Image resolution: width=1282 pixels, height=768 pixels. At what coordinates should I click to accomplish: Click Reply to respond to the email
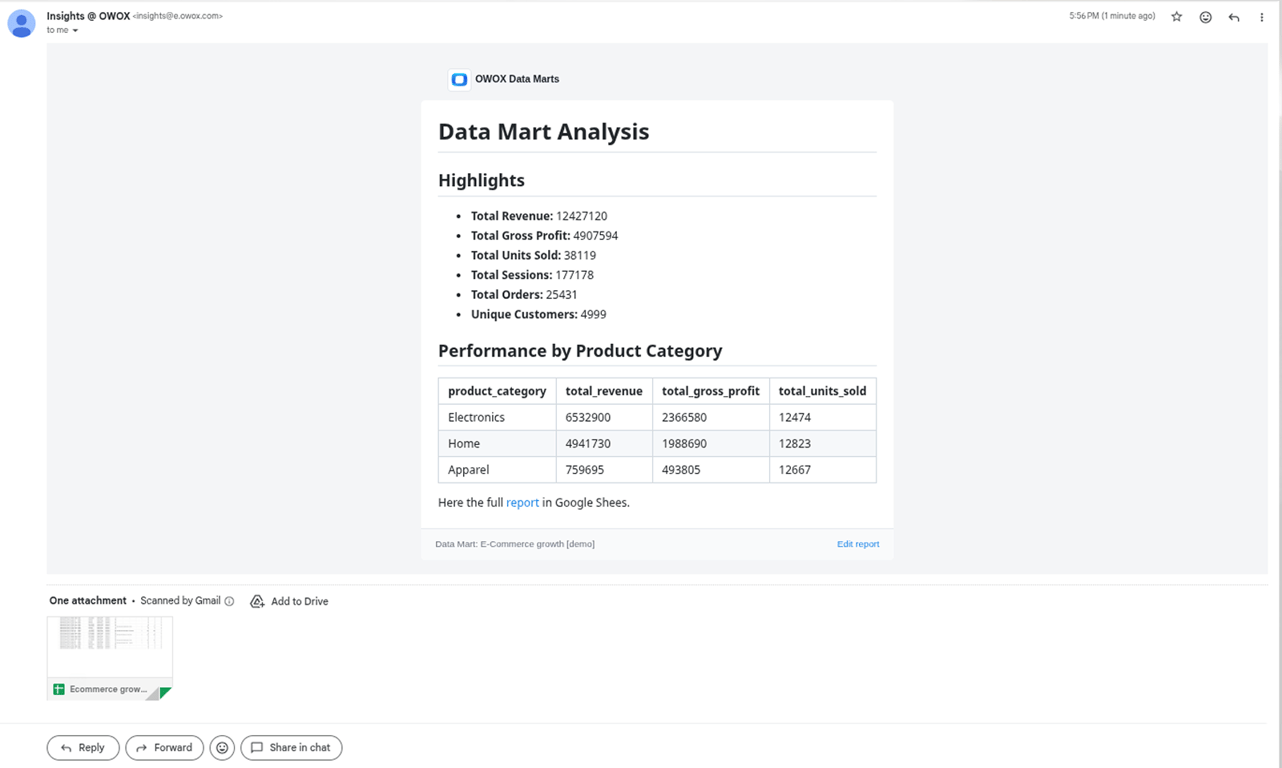click(x=82, y=747)
